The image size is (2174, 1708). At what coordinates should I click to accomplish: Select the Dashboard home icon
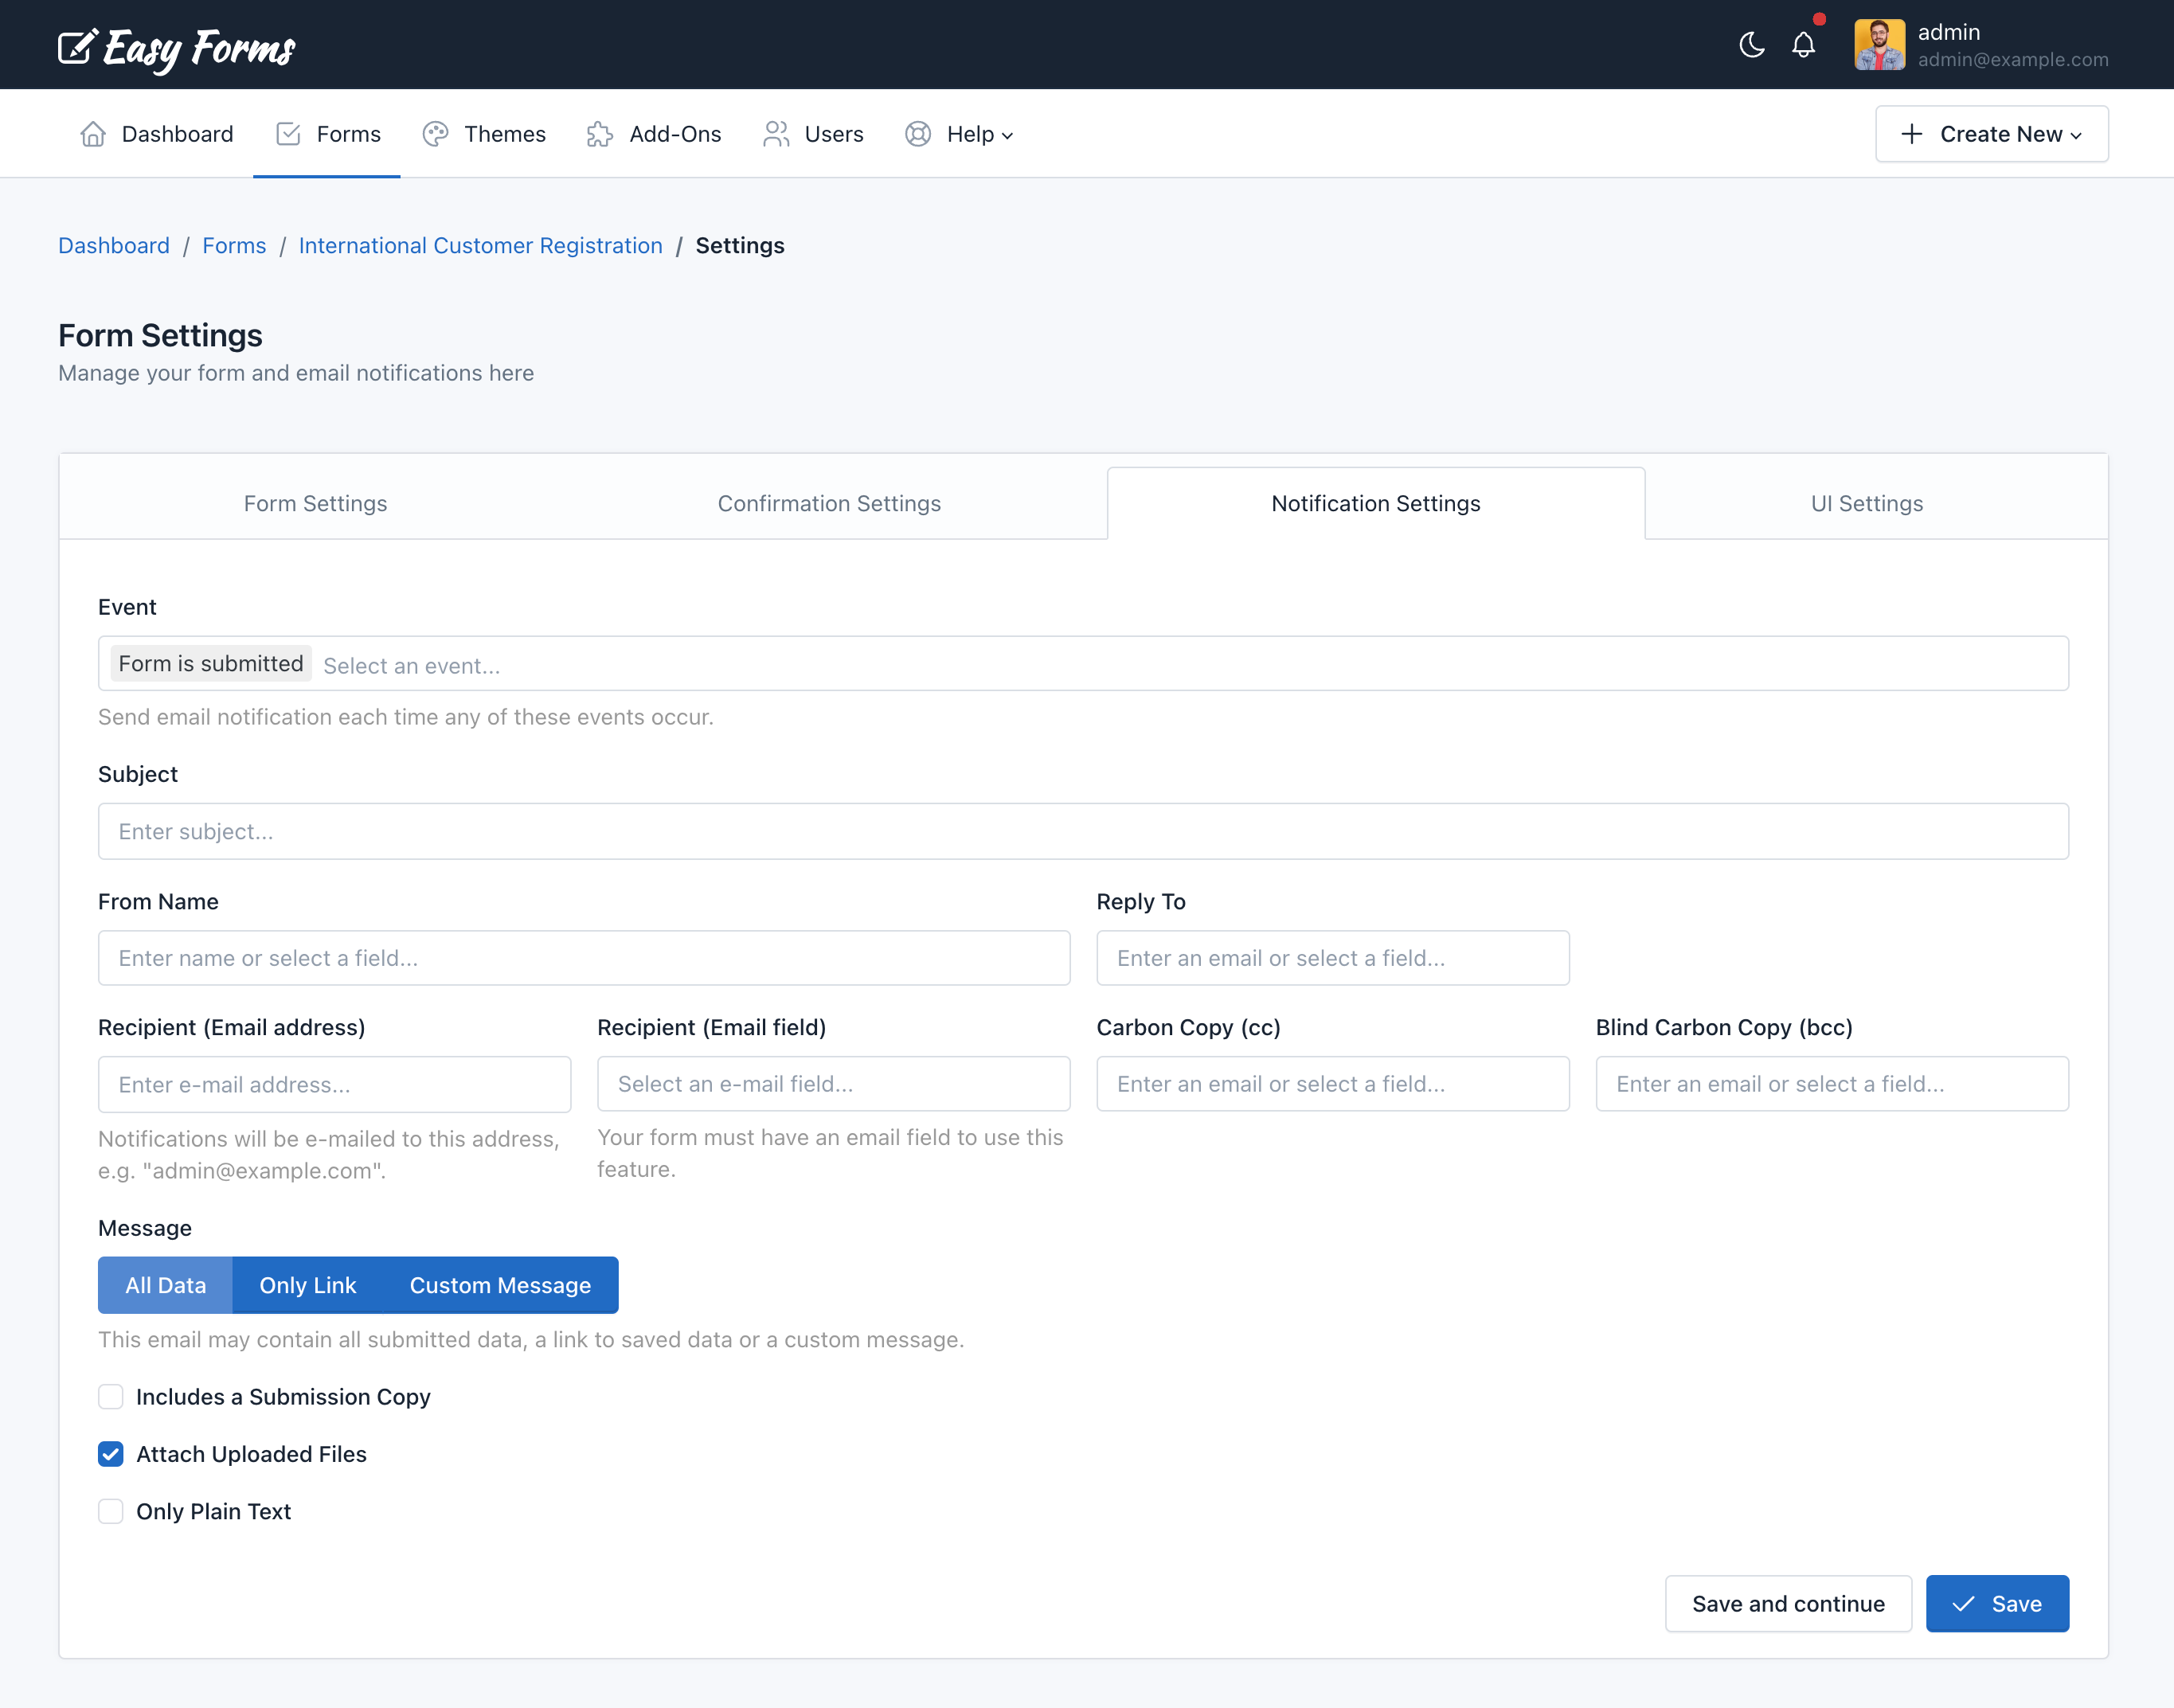coord(93,133)
